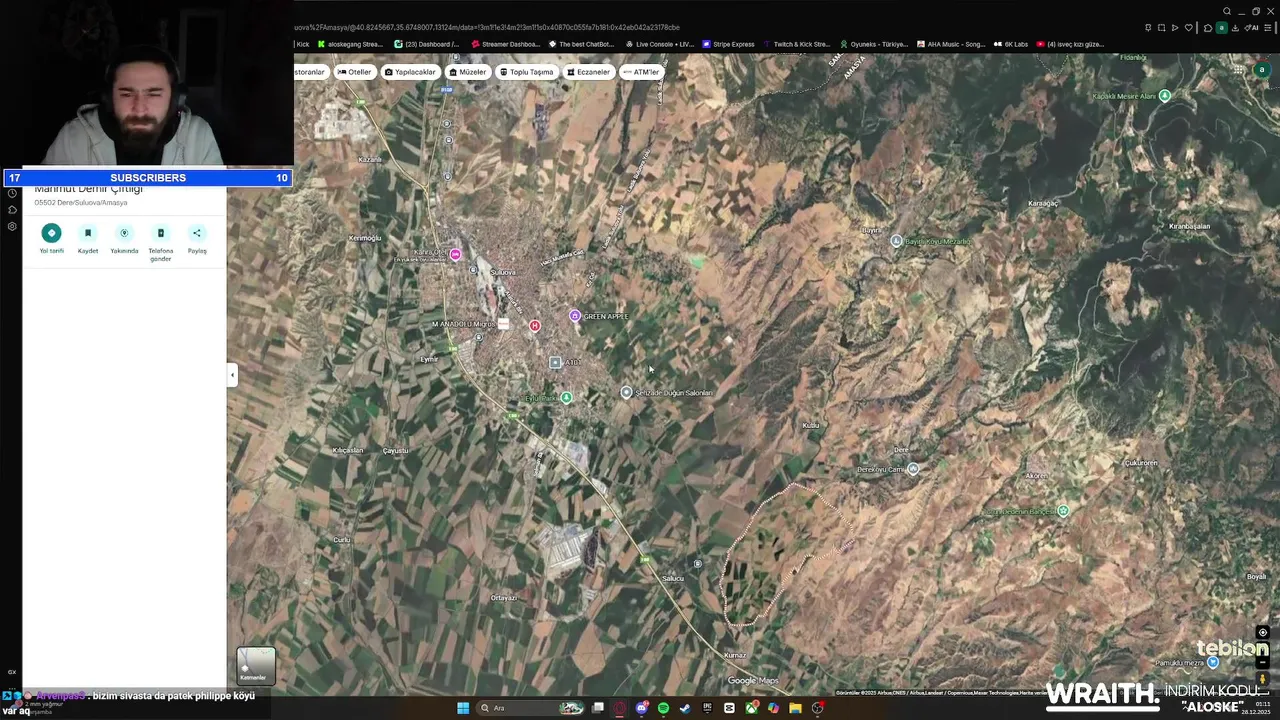
Task: Click the Kıranbaşalan village label
Action: pyautogui.click(x=1190, y=227)
